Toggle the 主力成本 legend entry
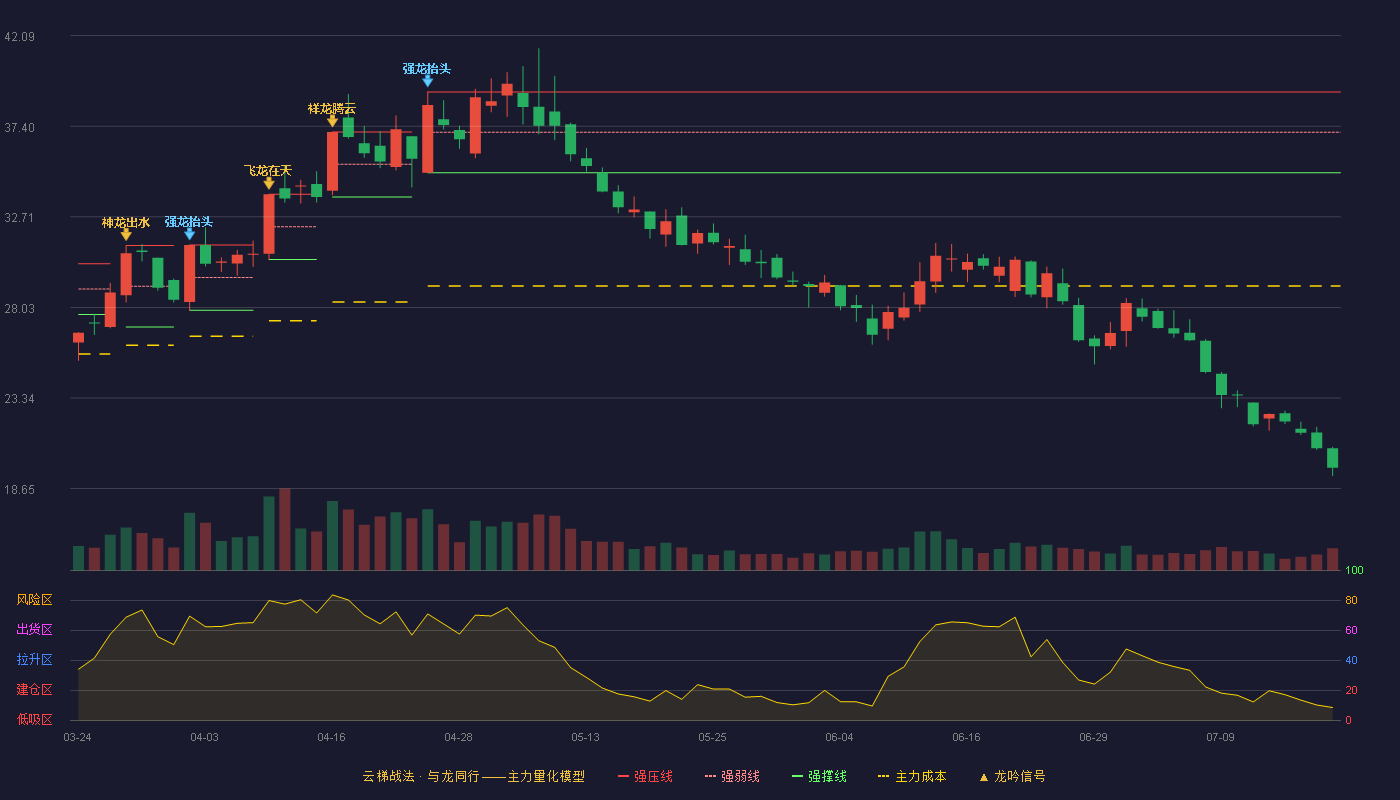Image resolution: width=1400 pixels, height=800 pixels. 911,776
